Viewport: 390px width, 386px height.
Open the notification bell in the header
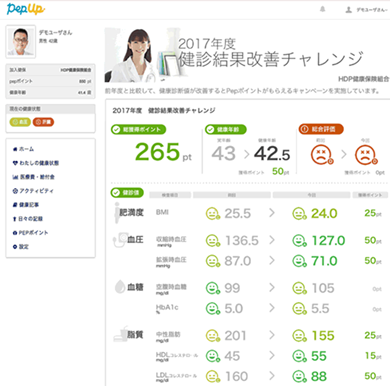point(322,9)
